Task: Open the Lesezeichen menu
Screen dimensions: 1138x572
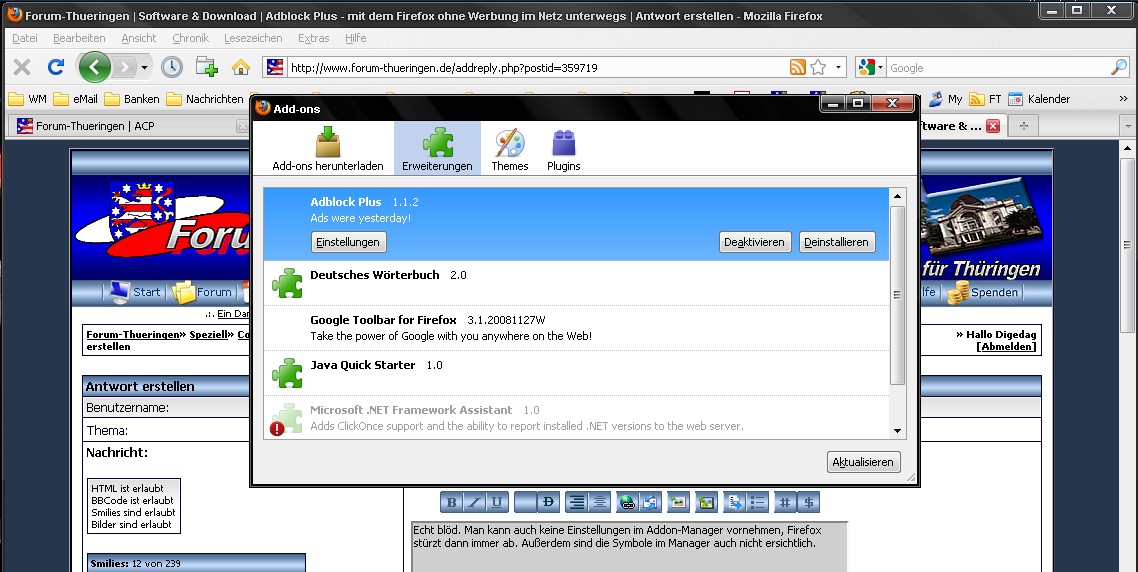Action: click(253, 38)
